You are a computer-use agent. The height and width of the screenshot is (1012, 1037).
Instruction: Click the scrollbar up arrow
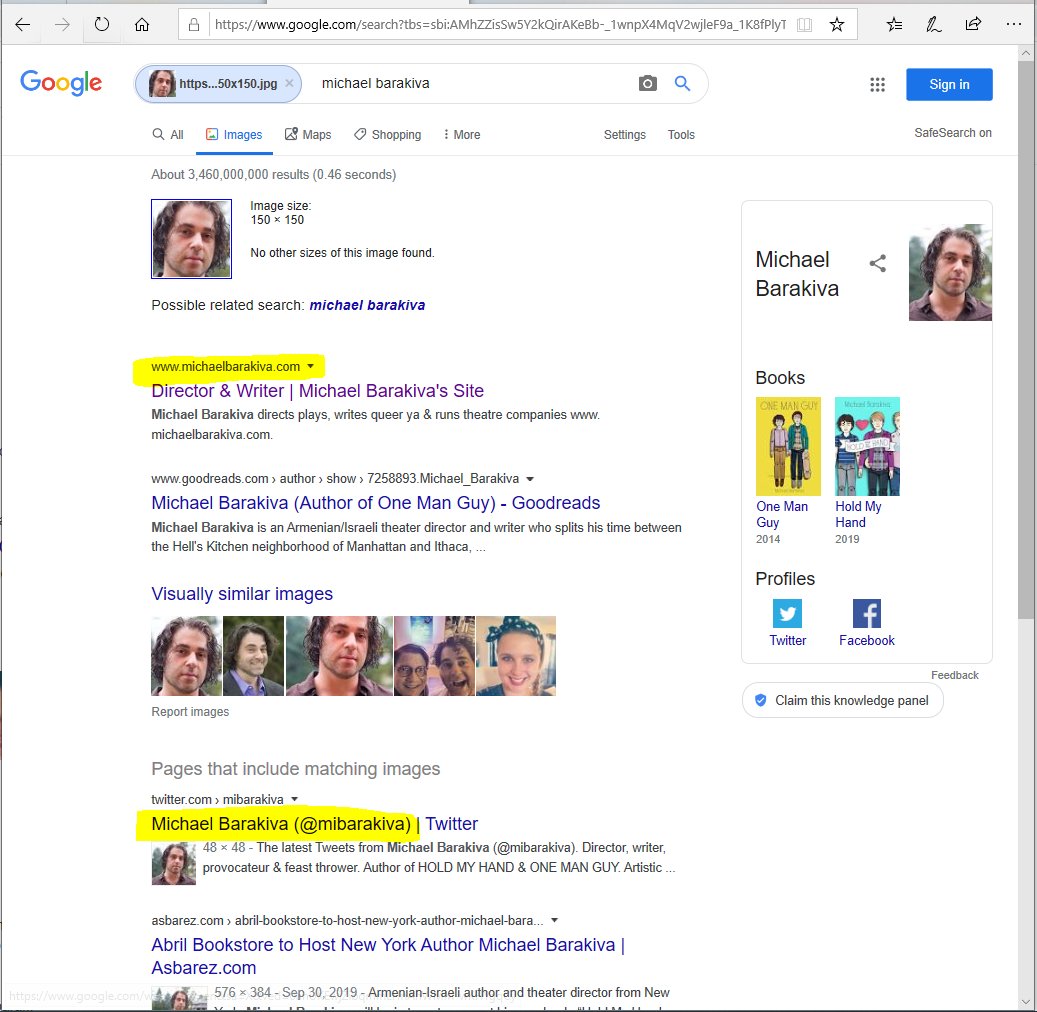[1026, 53]
